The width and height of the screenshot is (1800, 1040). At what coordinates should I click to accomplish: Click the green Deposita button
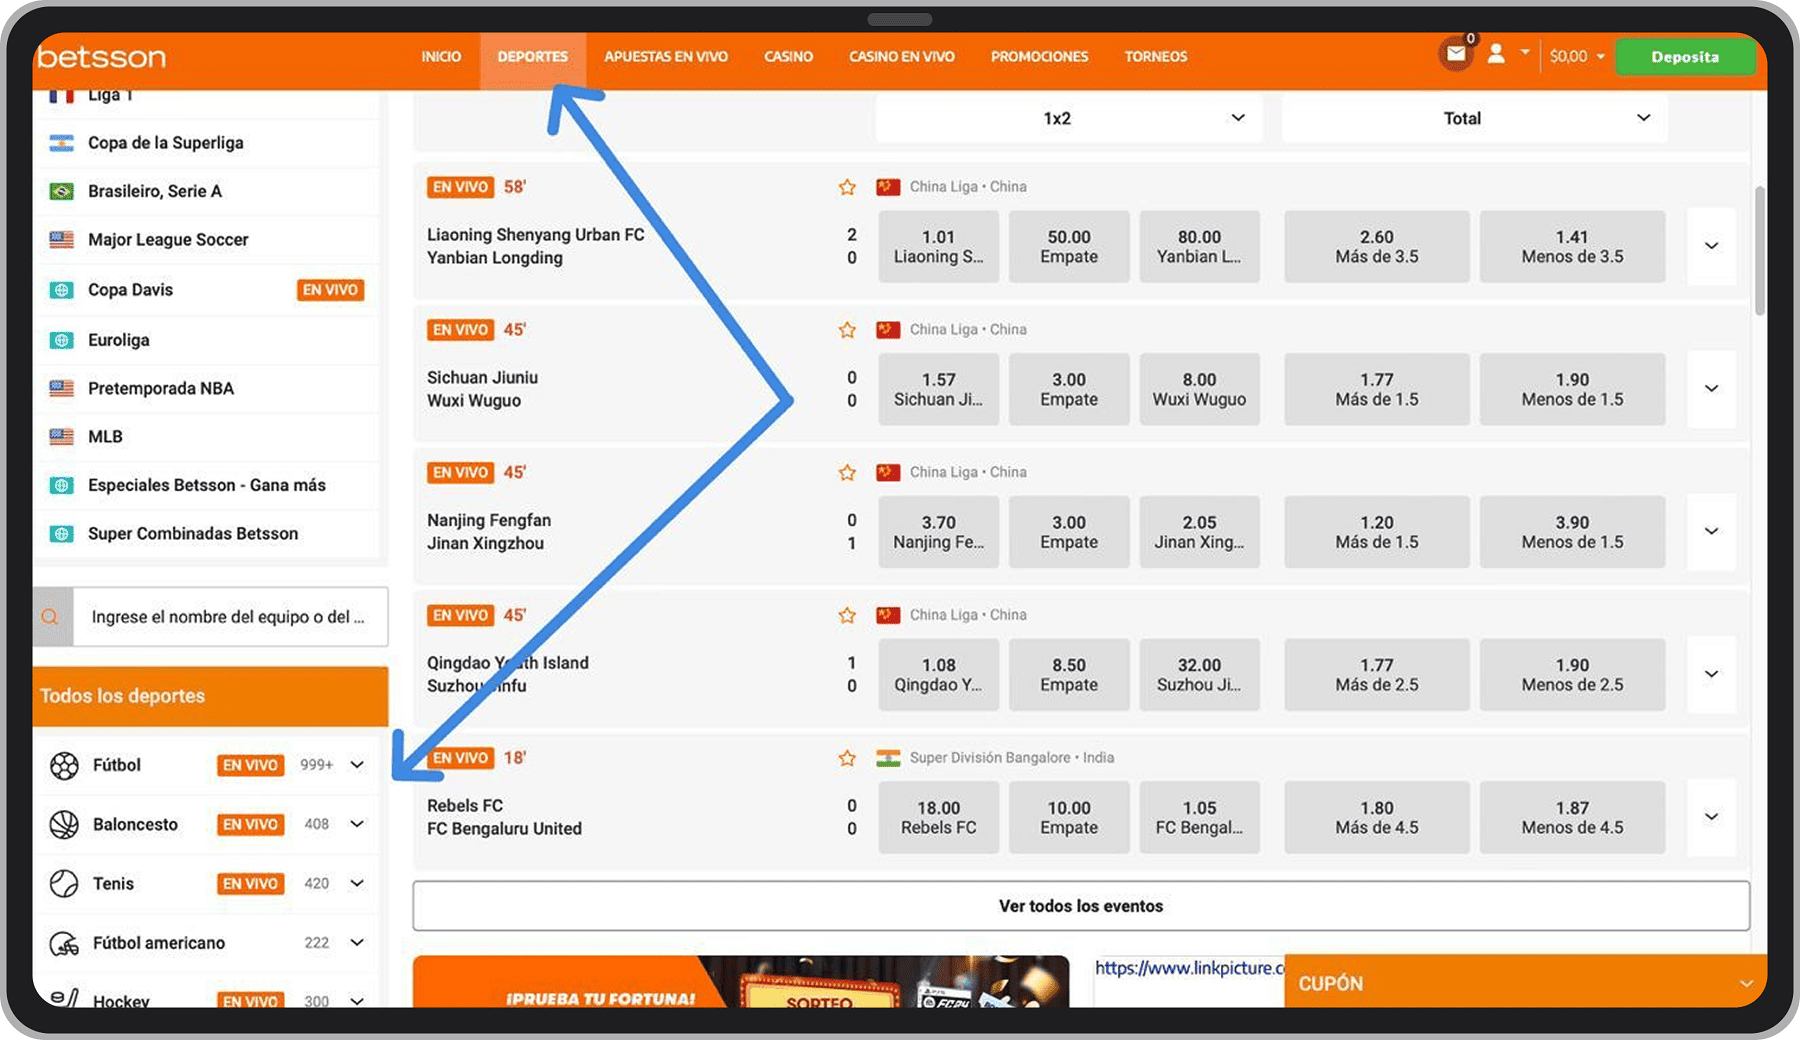click(1685, 57)
